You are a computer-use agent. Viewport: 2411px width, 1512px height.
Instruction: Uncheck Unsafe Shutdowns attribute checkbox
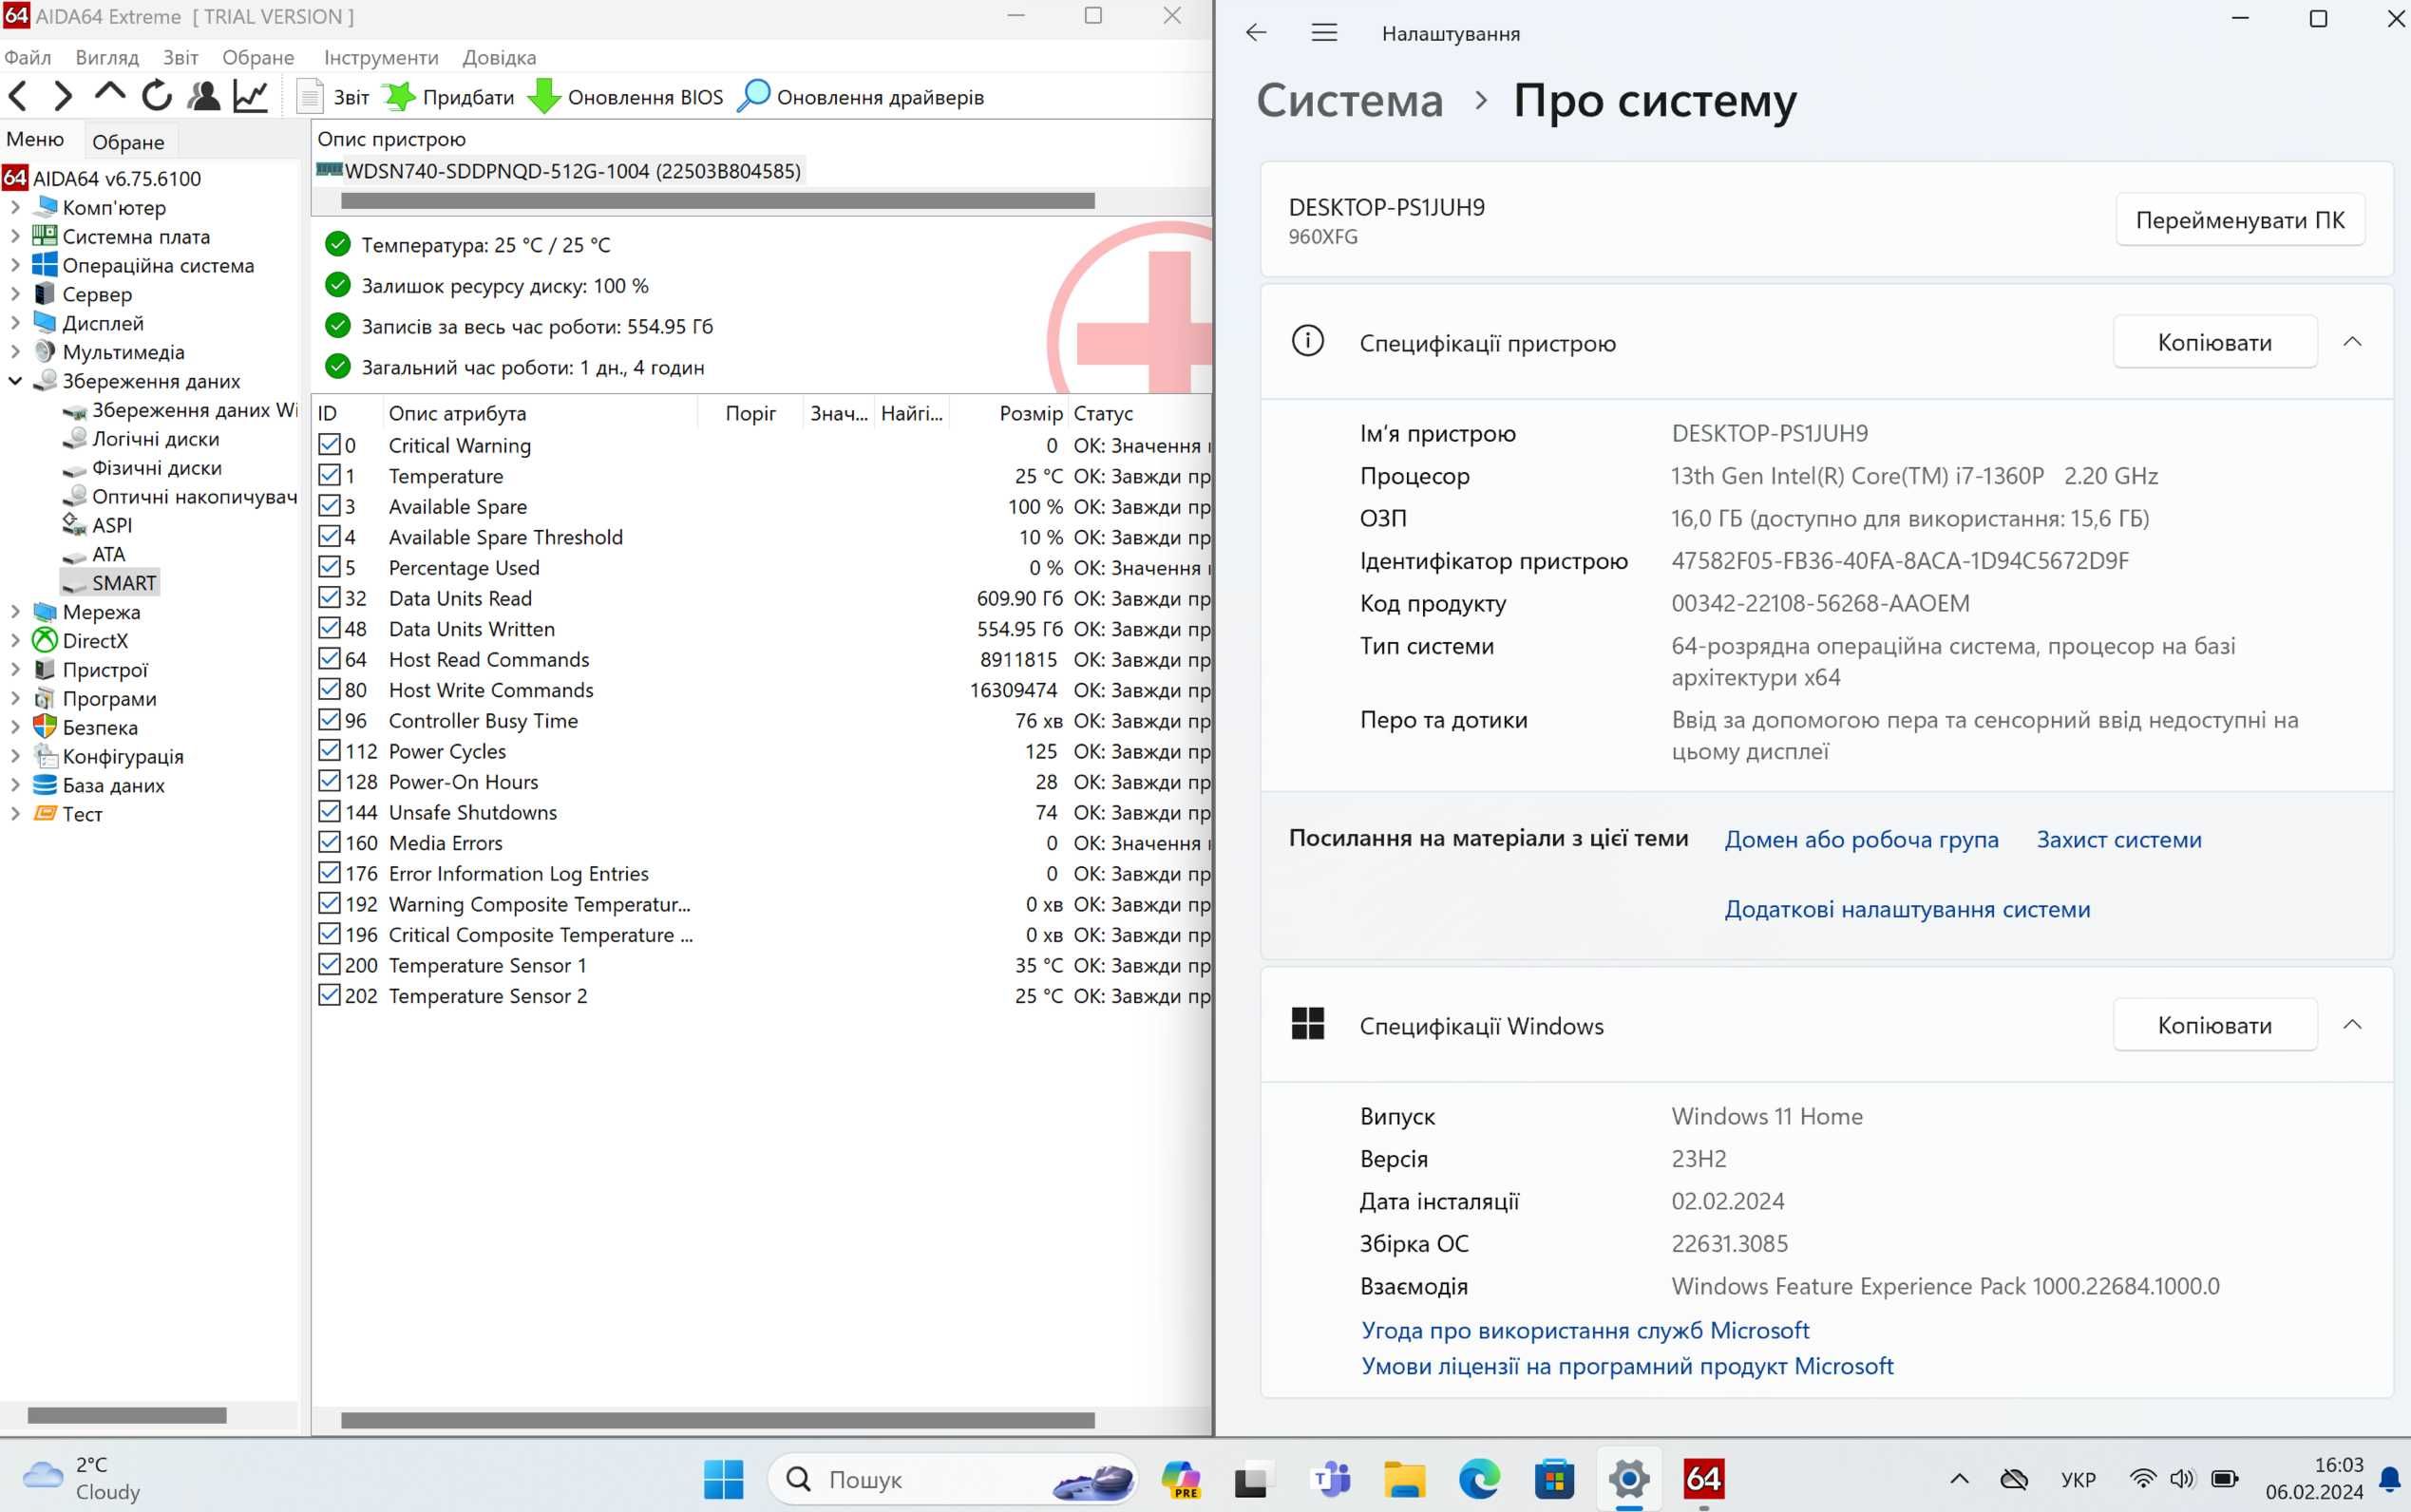coord(329,811)
